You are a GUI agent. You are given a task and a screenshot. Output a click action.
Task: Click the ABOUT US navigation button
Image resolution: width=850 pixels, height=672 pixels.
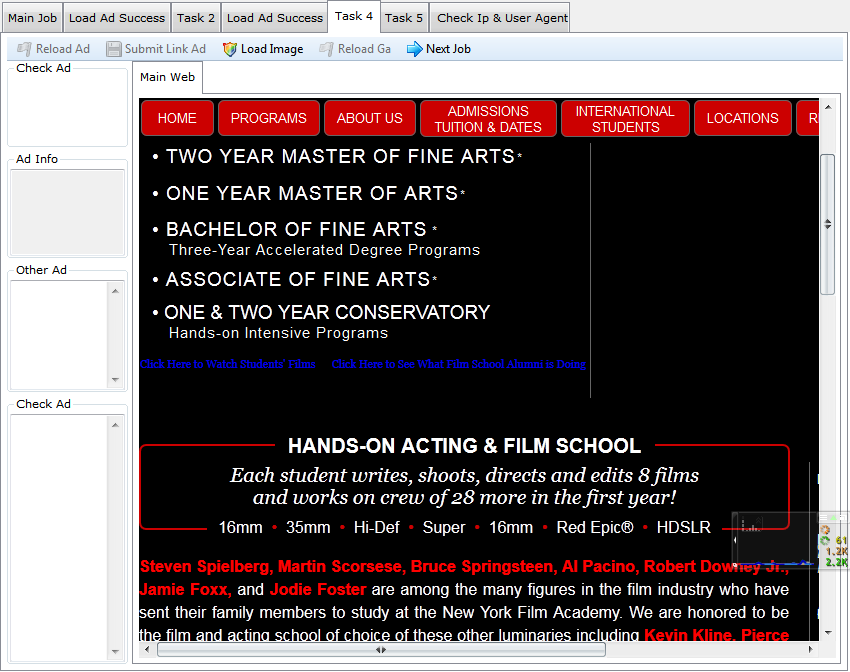pyautogui.click(x=370, y=118)
